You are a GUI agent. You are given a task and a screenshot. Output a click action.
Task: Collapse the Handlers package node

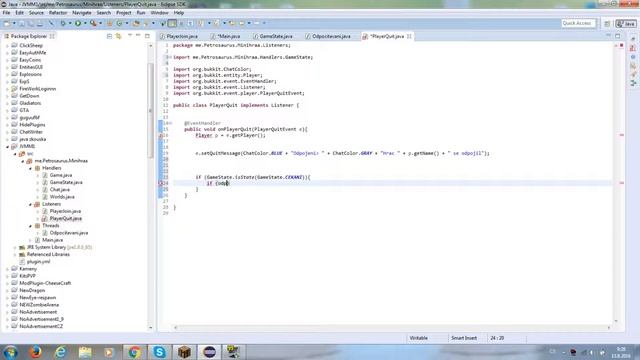pos(30,168)
